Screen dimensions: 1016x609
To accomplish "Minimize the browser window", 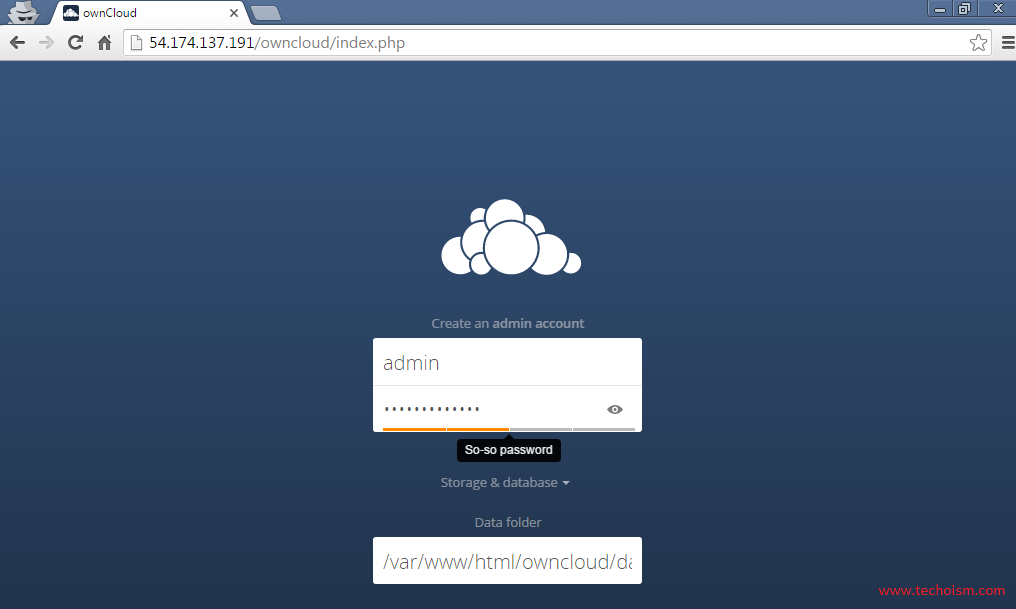I will pos(940,8).
